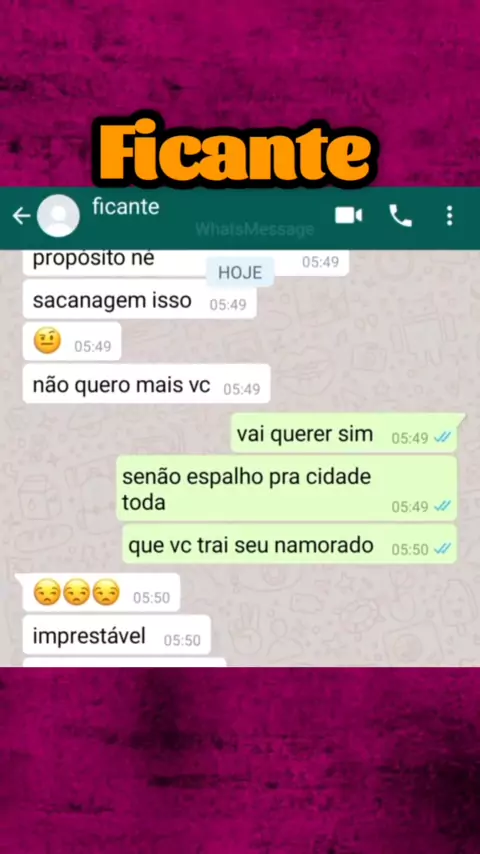This screenshot has width=480, height=854.
Task: Tap the HOJE date badge
Action: coord(240,272)
